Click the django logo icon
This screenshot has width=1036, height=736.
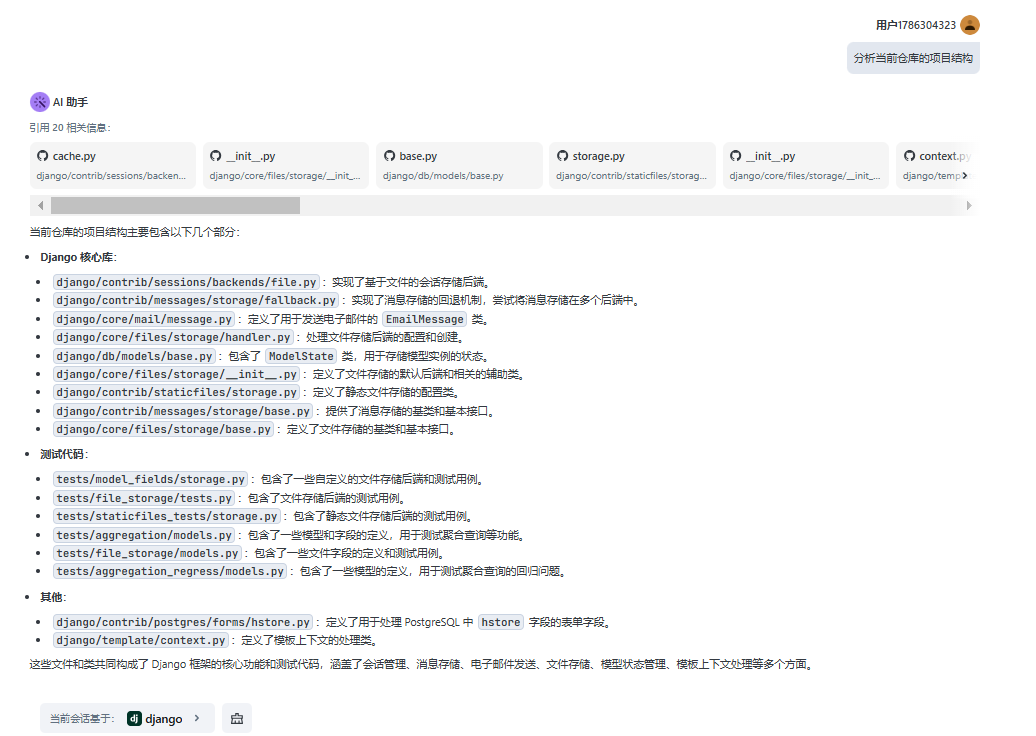(134, 718)
